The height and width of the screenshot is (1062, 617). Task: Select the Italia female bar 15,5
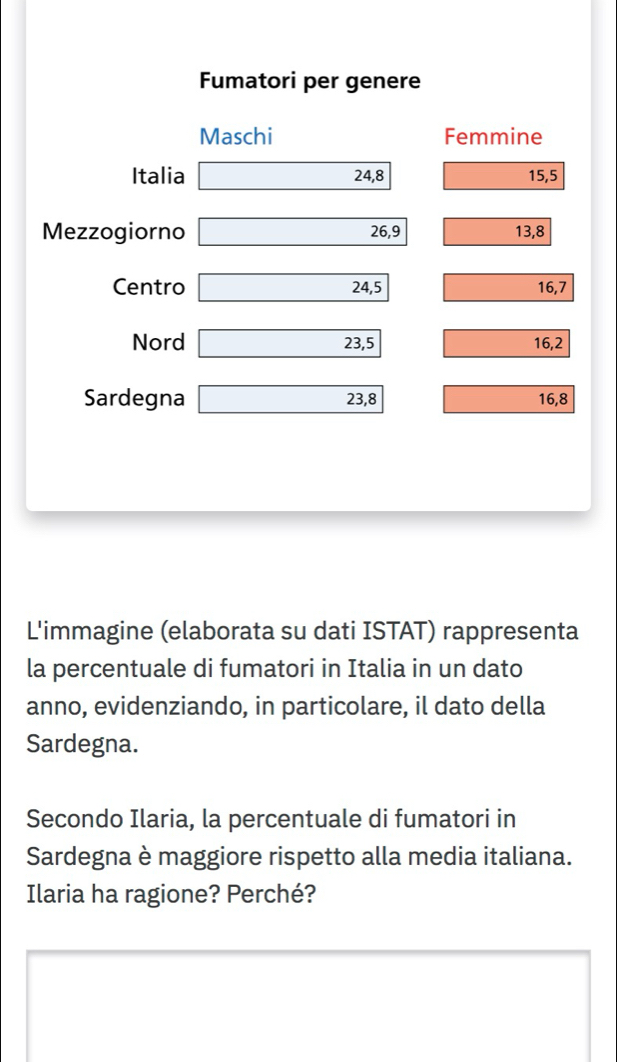tap(505, 176)
